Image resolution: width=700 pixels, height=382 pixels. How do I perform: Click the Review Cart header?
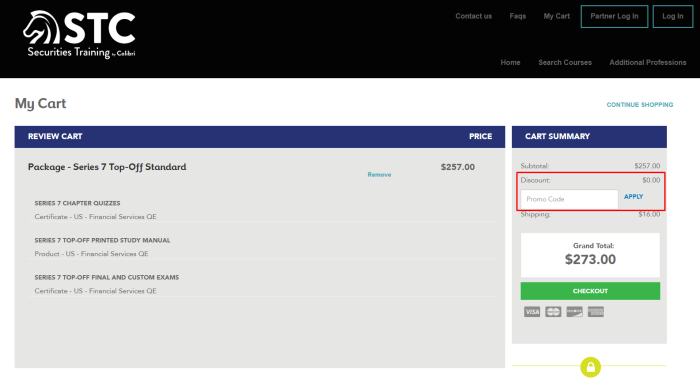[55, 137]
